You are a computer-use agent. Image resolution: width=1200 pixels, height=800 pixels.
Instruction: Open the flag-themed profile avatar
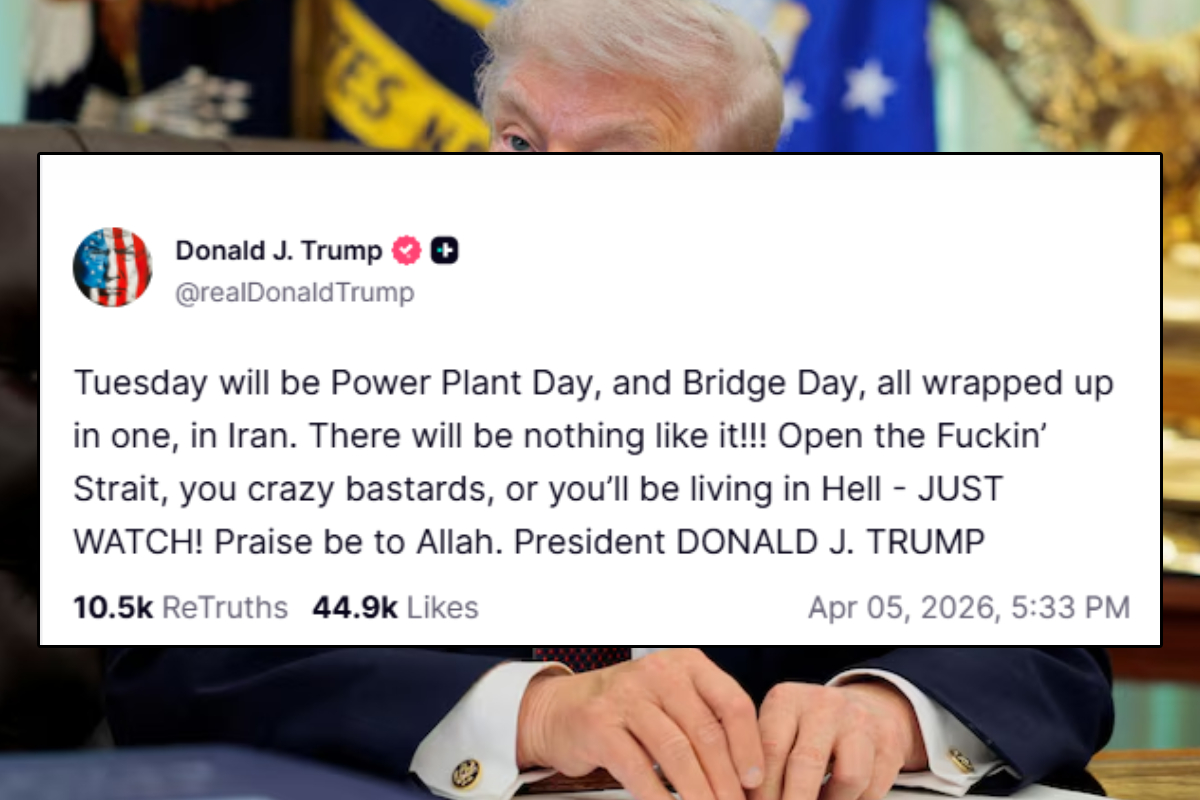click(112, 267)
